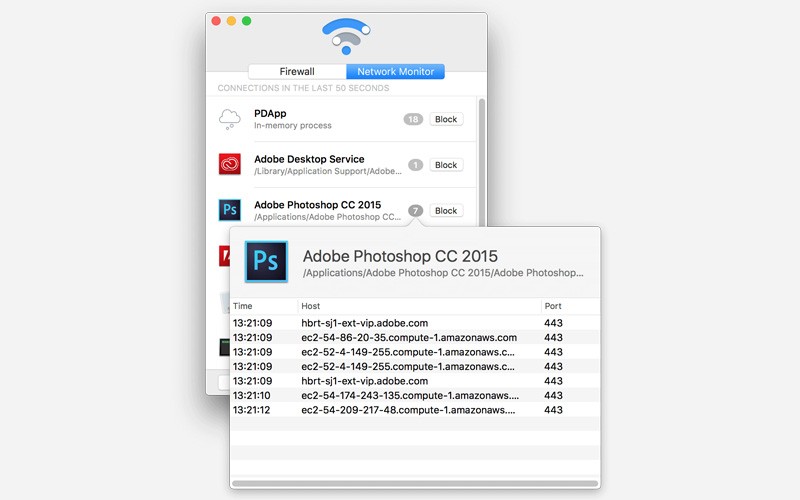
Task: Open Adobe Desktop Service count badge
Action: (x=415, y=165)
